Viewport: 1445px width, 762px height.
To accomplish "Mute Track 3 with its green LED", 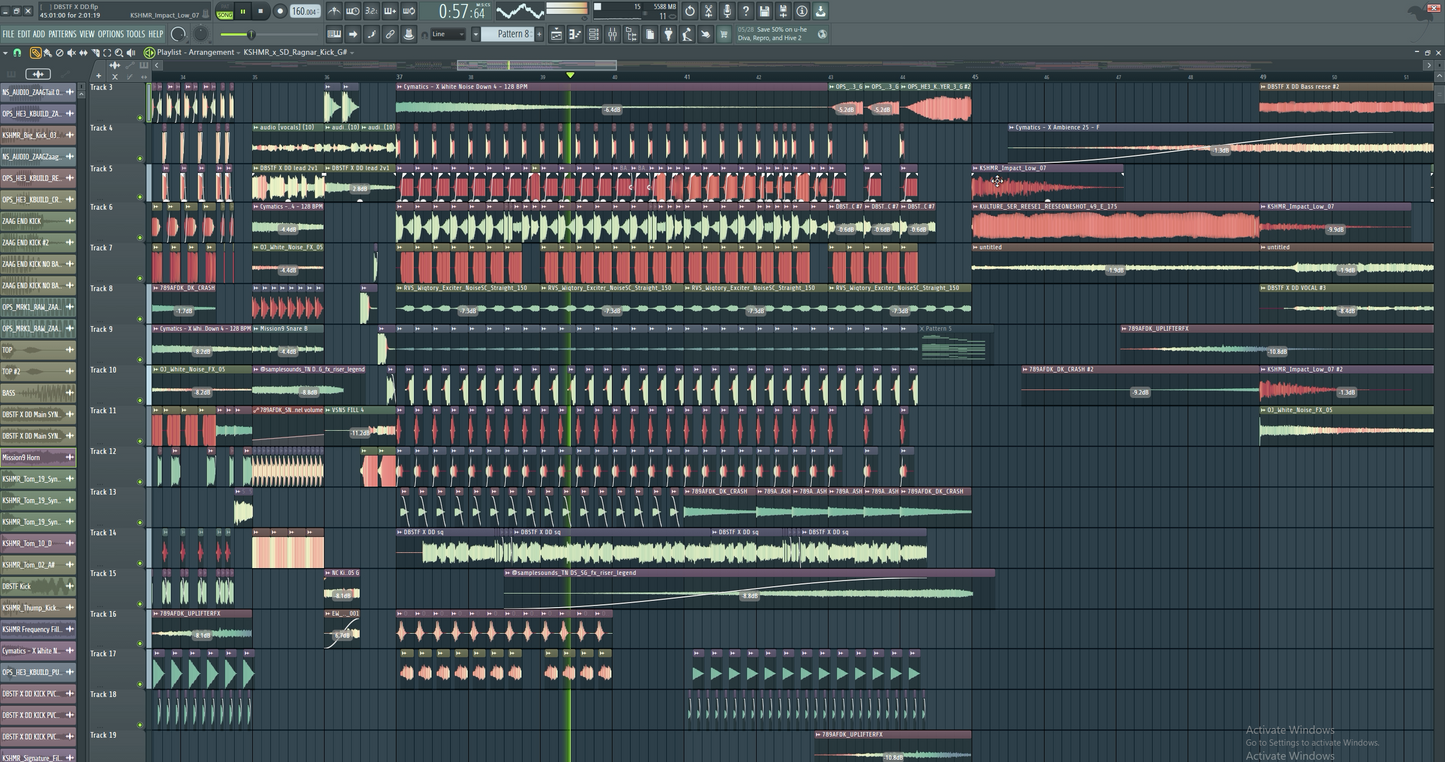I will (140, 116).
